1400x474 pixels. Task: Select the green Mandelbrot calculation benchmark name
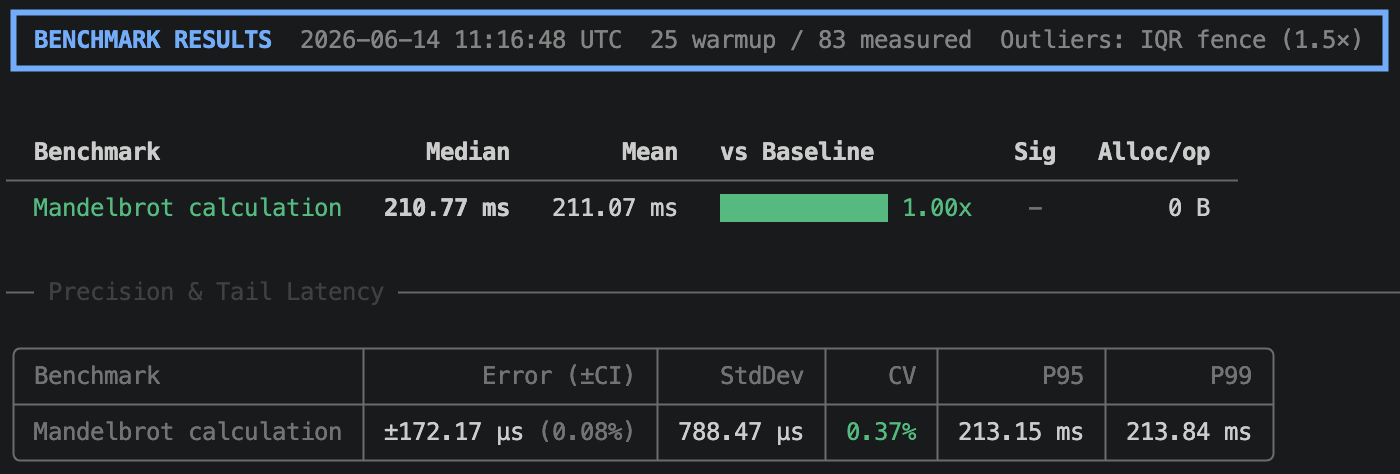[x=188, y=208]
